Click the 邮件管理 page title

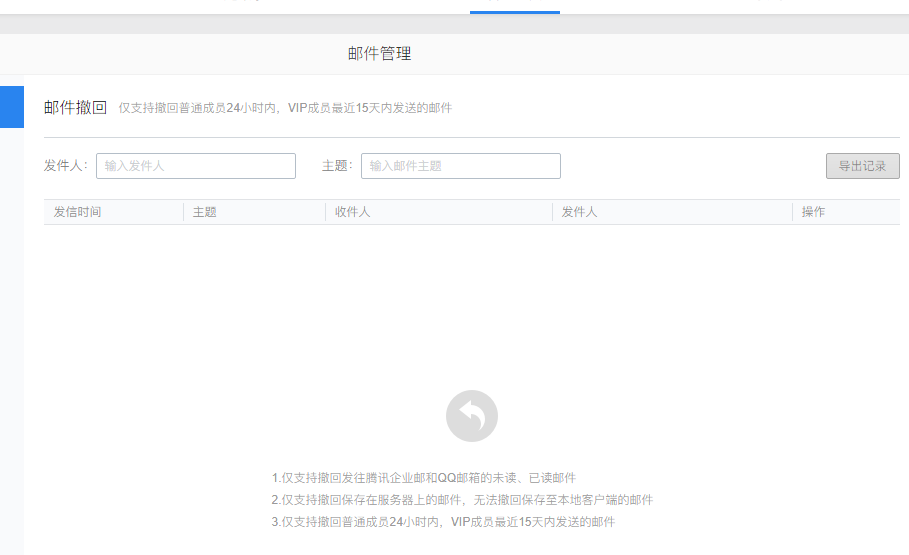point(379,54)
